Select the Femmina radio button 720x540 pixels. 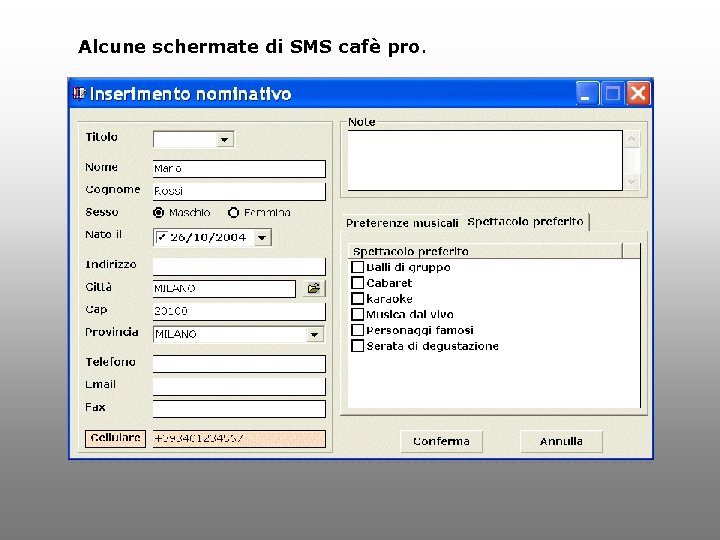233,213
